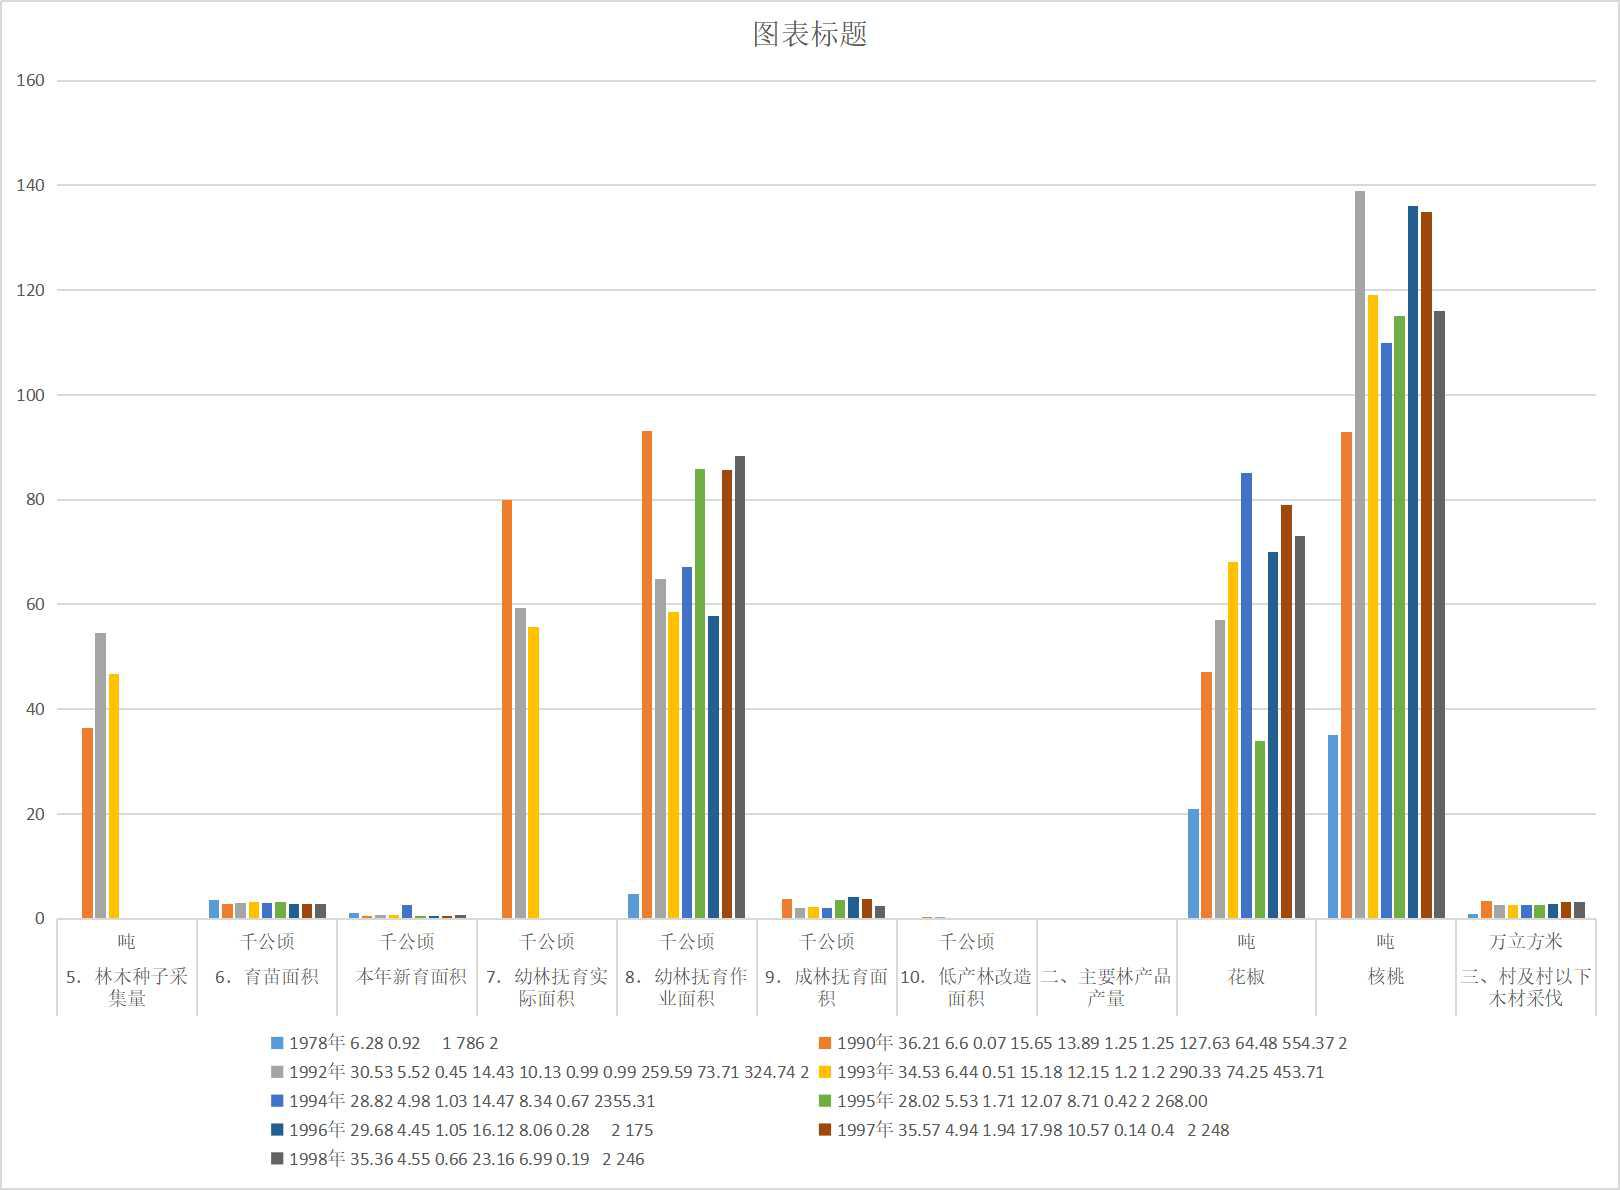Viewport: 1620px width, 1190px height.
Task: Click the 1993年 yellow legend swatch
Action: click(x=825, y=1072)
